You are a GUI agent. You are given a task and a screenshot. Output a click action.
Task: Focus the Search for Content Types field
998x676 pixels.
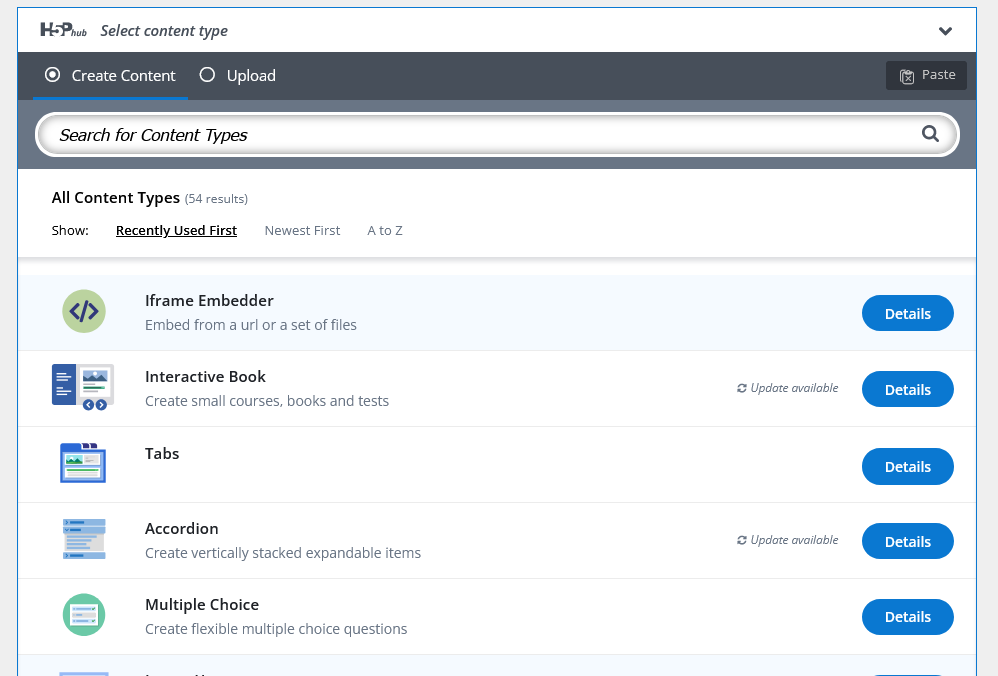(x=496, y=135)
